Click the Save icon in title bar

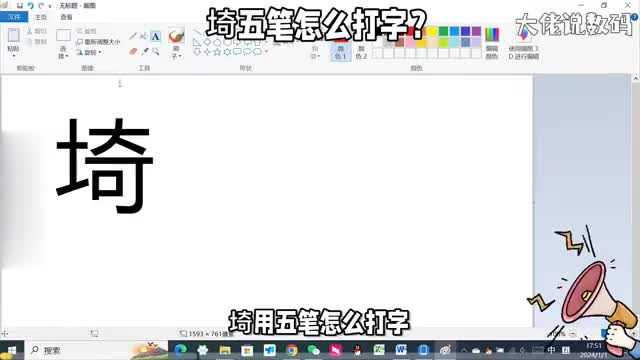pos(19,6)
